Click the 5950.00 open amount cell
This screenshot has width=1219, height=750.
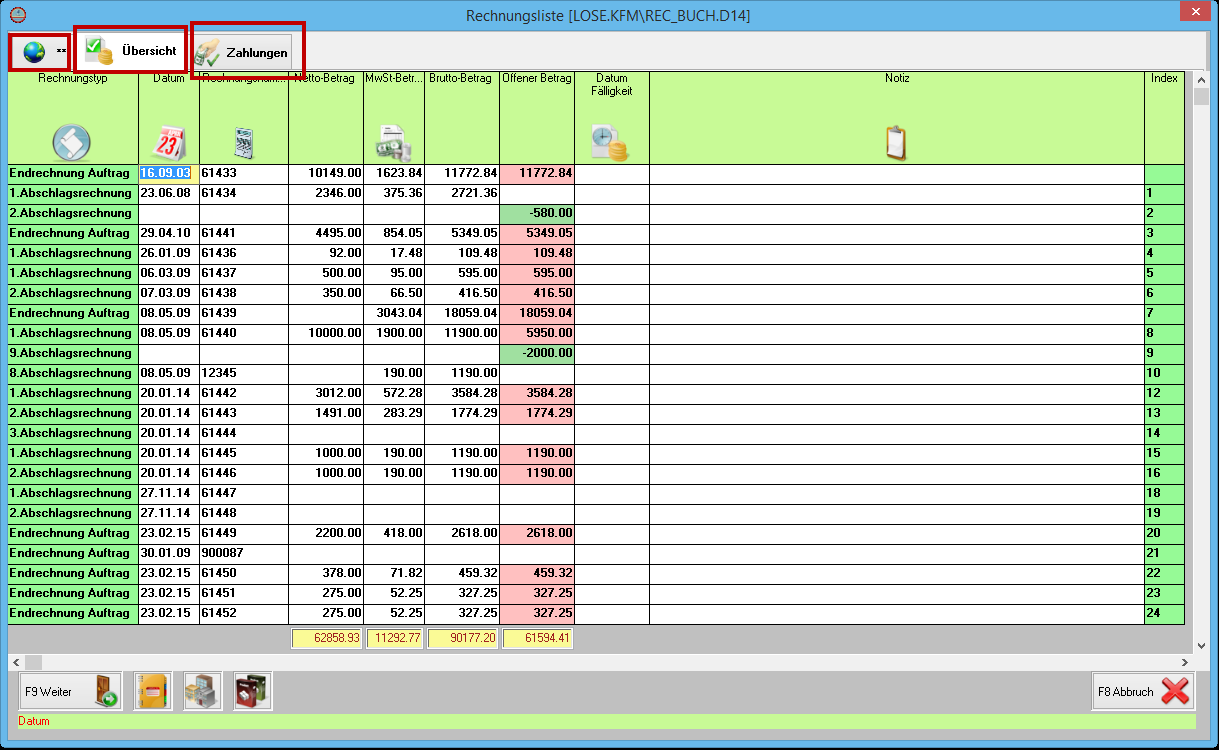pyautogui.click(x=537, y=333)
